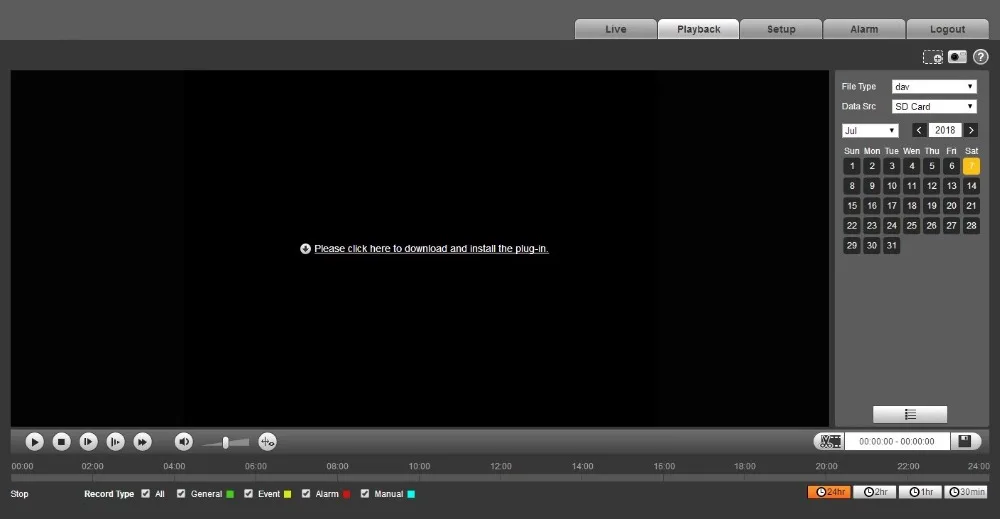Select day 18 in the calendar
This screenshot has height=519, width=1000.
pyautogui.click(x=911, y=206)
